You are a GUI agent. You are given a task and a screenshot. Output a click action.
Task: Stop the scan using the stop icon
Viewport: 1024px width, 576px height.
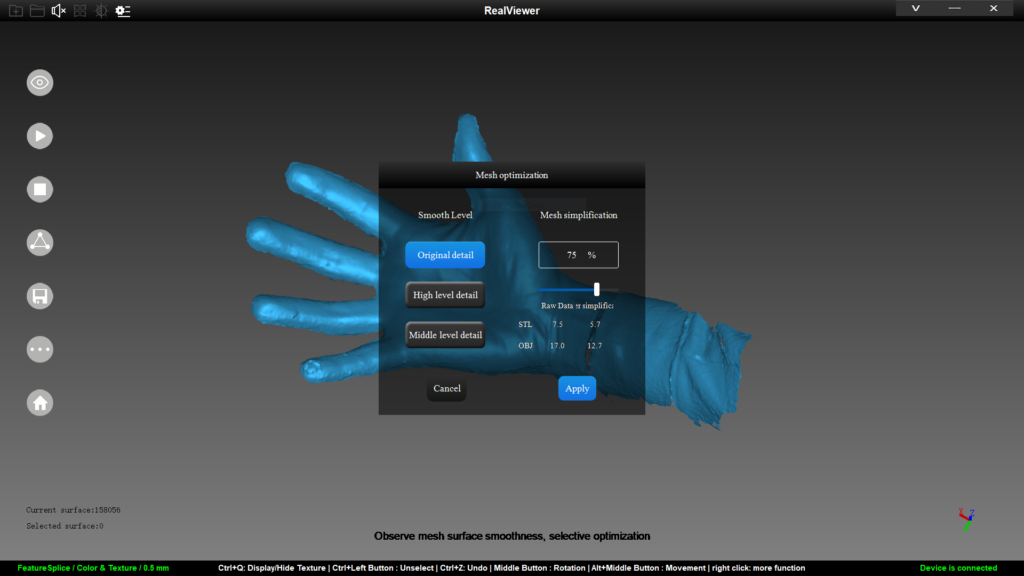(x=40, y=188)
